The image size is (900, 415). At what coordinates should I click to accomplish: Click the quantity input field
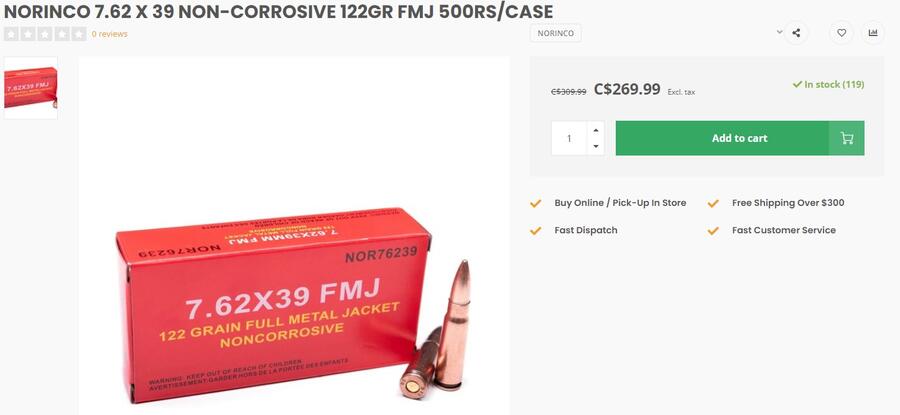[569, 138]
